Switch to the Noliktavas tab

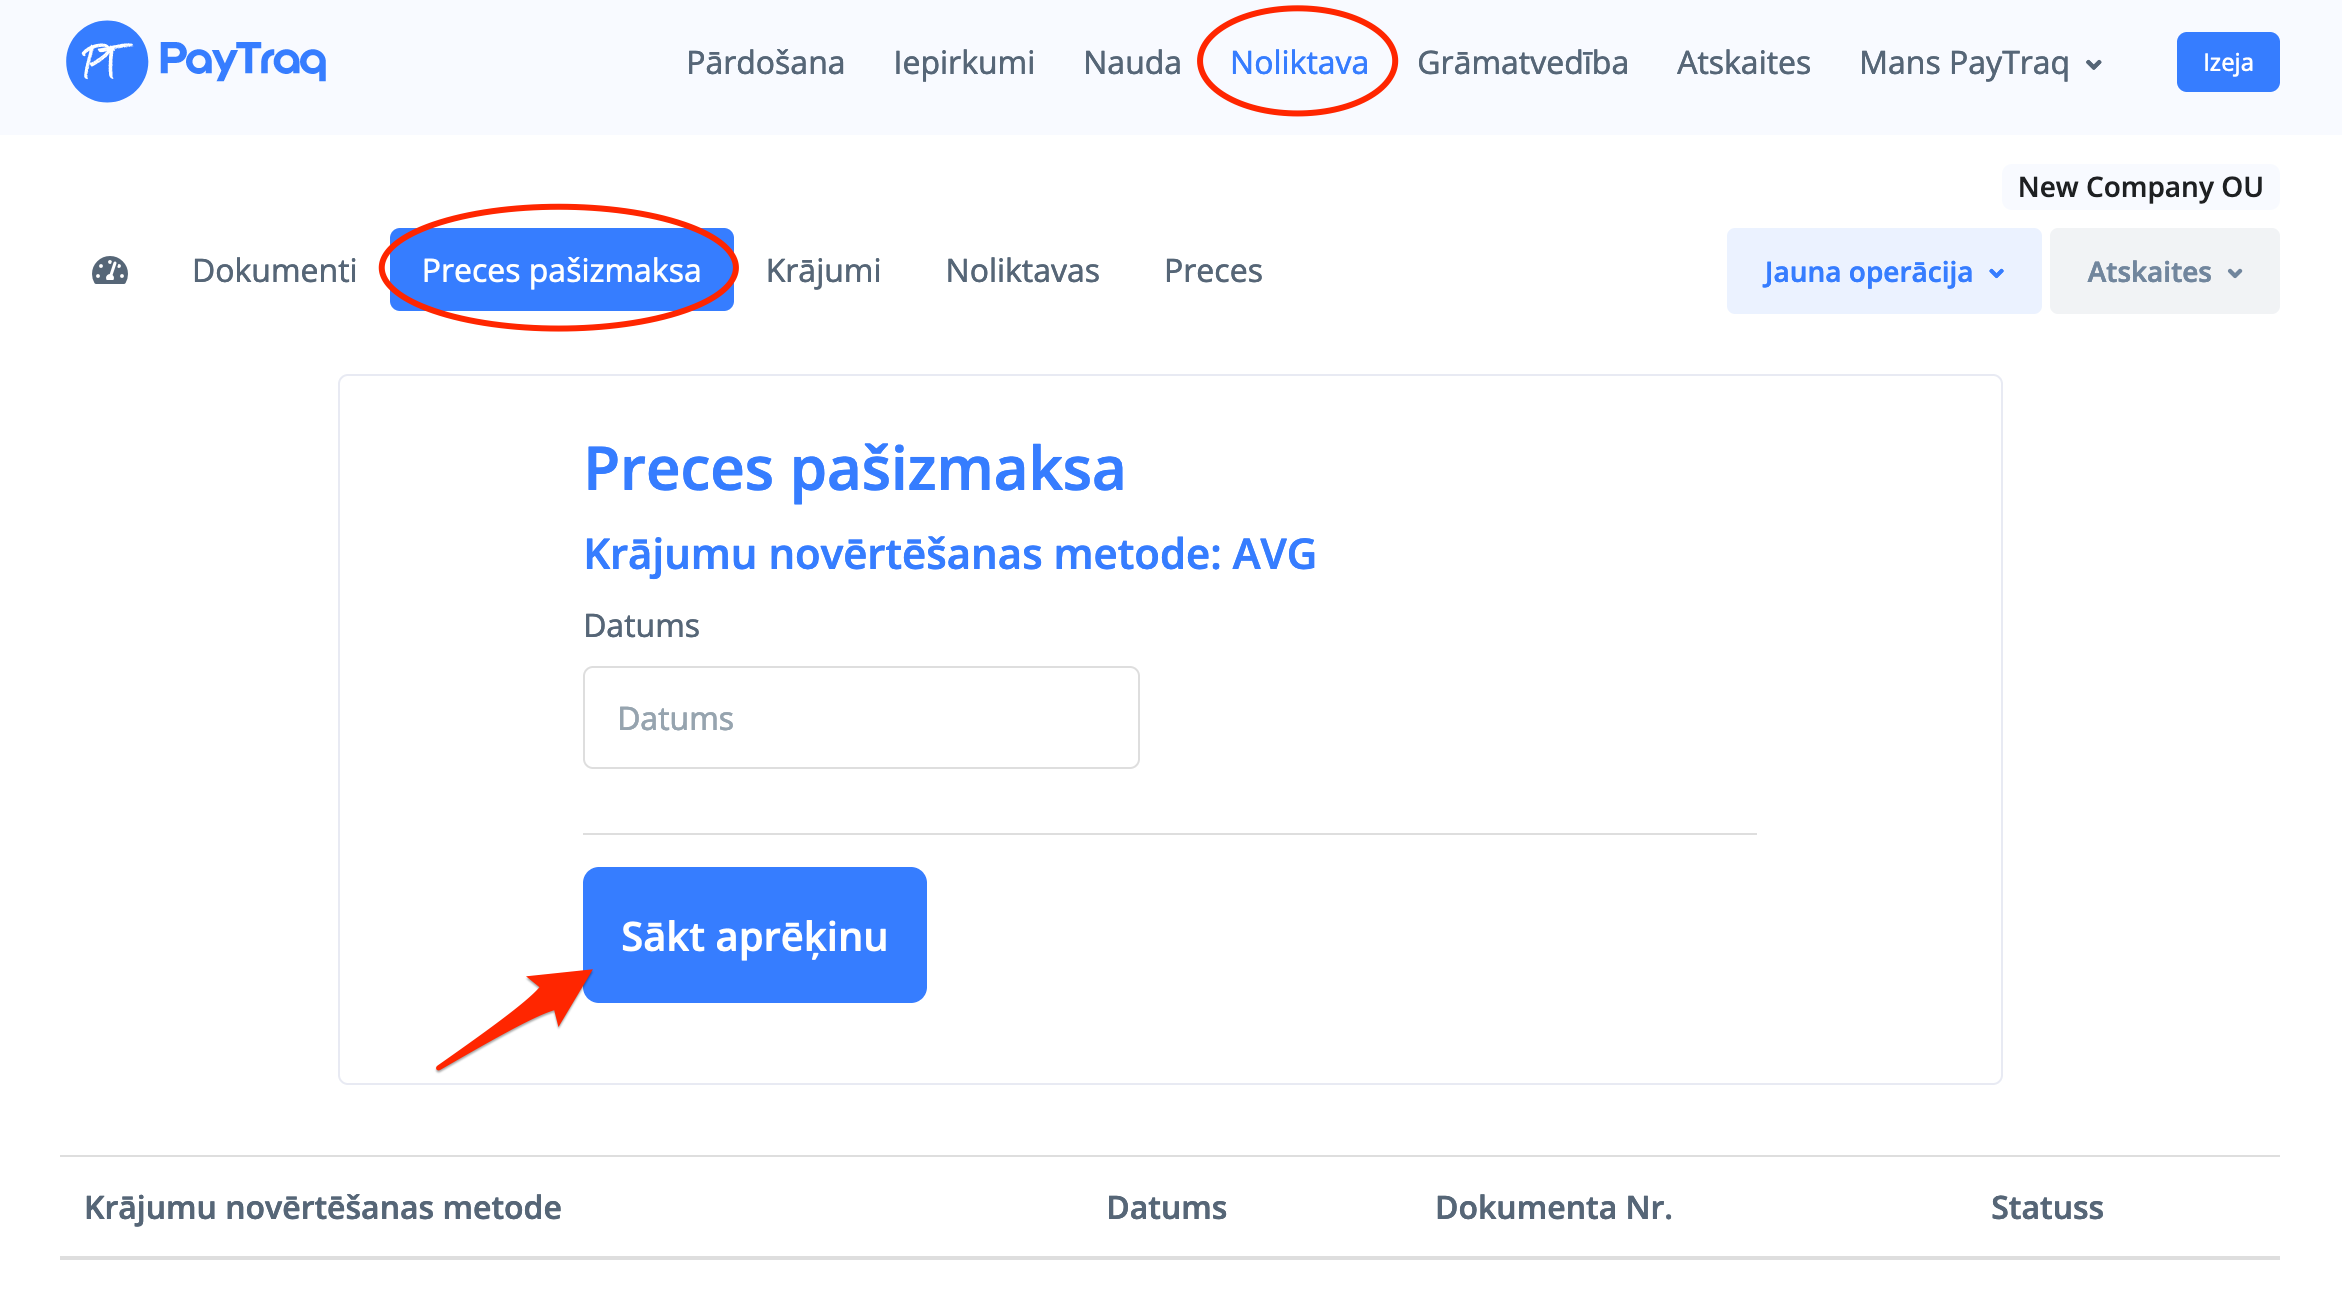click(x=1022, y=271)
